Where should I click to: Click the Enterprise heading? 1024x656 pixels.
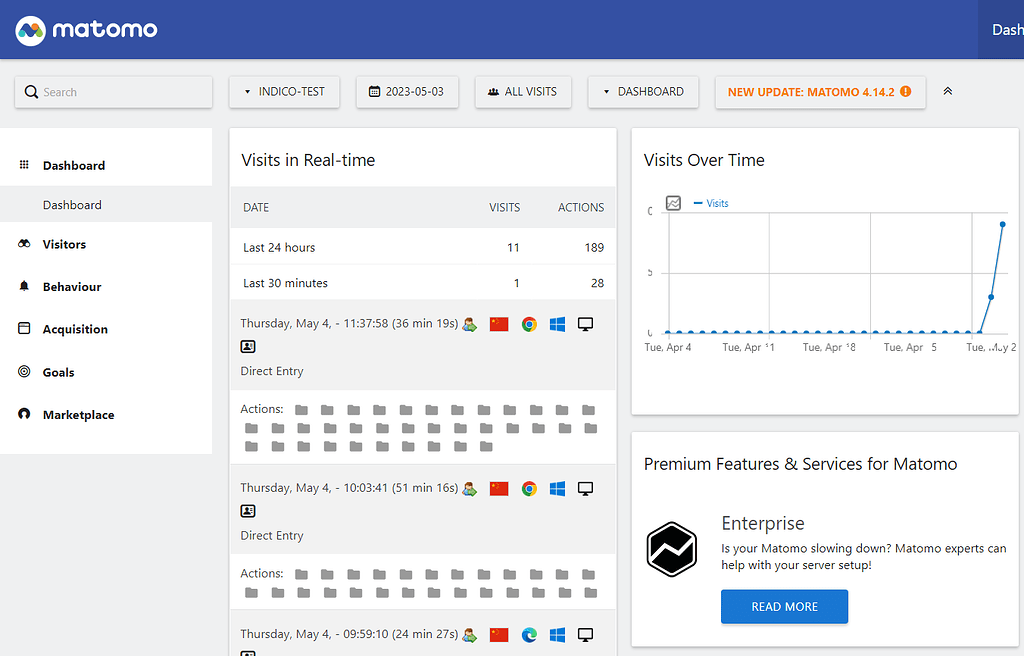pyautogui.click(x=763, y=523)
